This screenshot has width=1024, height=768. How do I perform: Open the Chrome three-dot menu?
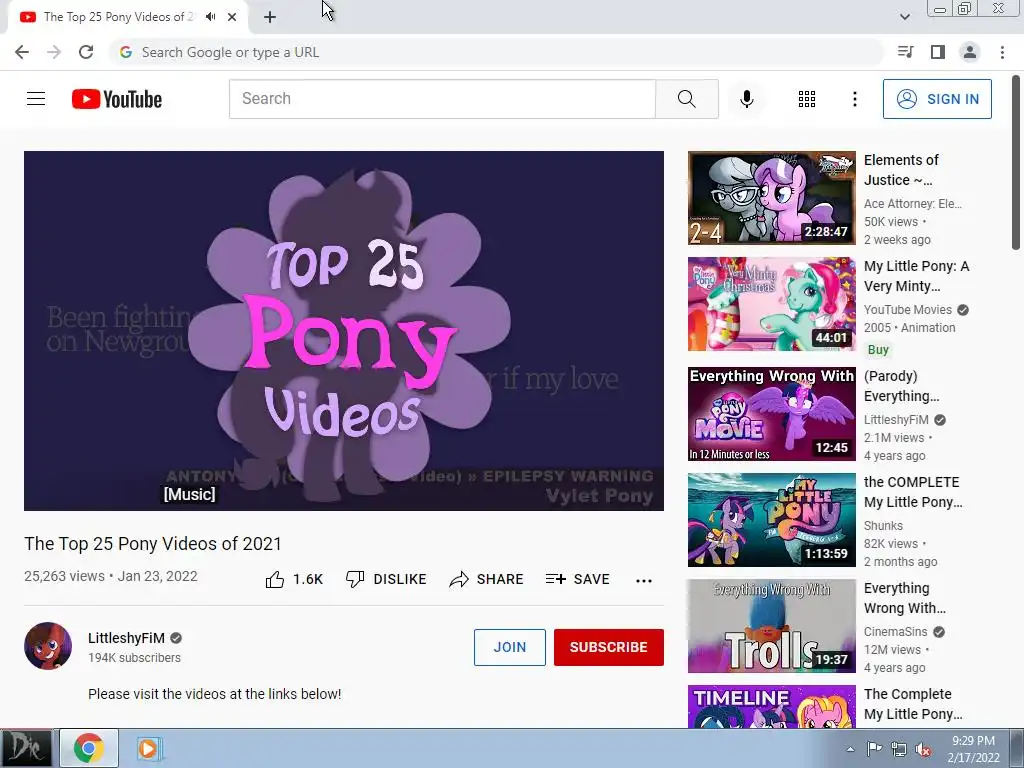click(1002, 52)
